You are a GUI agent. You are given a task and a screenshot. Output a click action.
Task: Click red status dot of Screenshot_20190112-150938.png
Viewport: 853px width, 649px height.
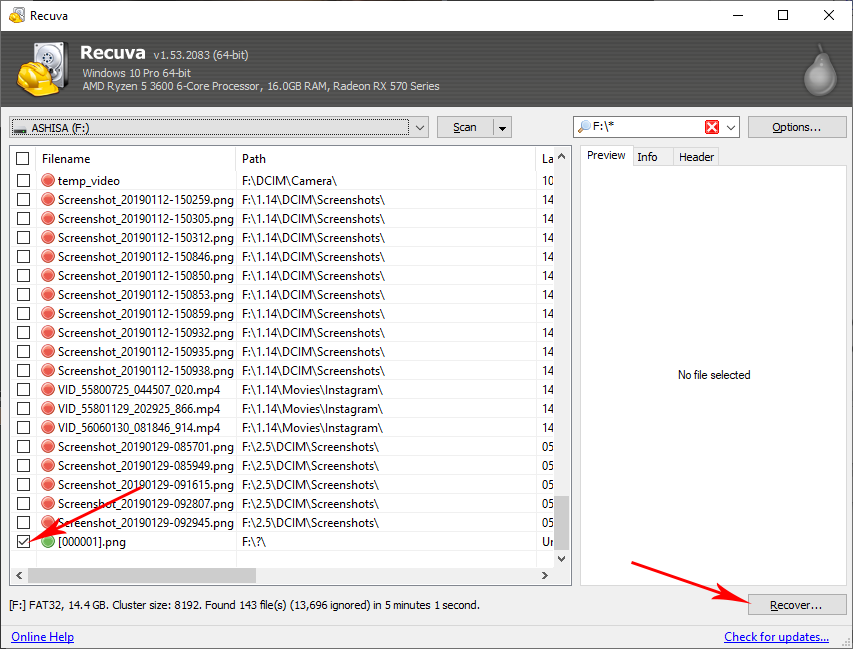point(48,370)
